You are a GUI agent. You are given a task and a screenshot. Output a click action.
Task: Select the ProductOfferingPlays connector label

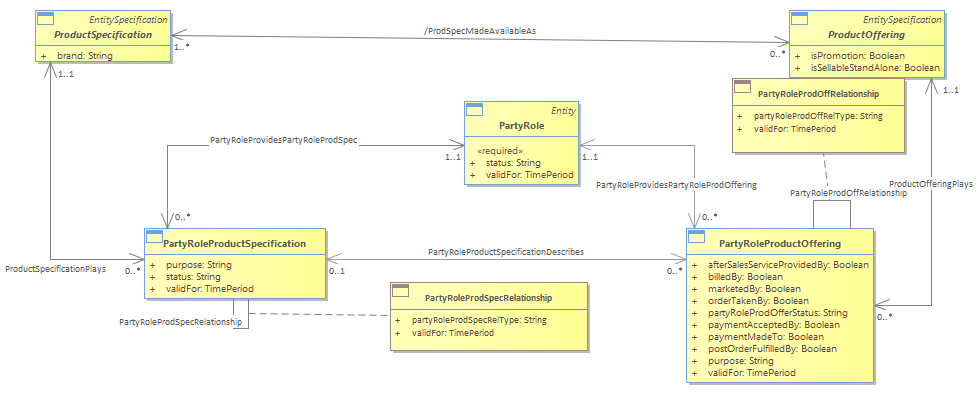tap(930, 184)
